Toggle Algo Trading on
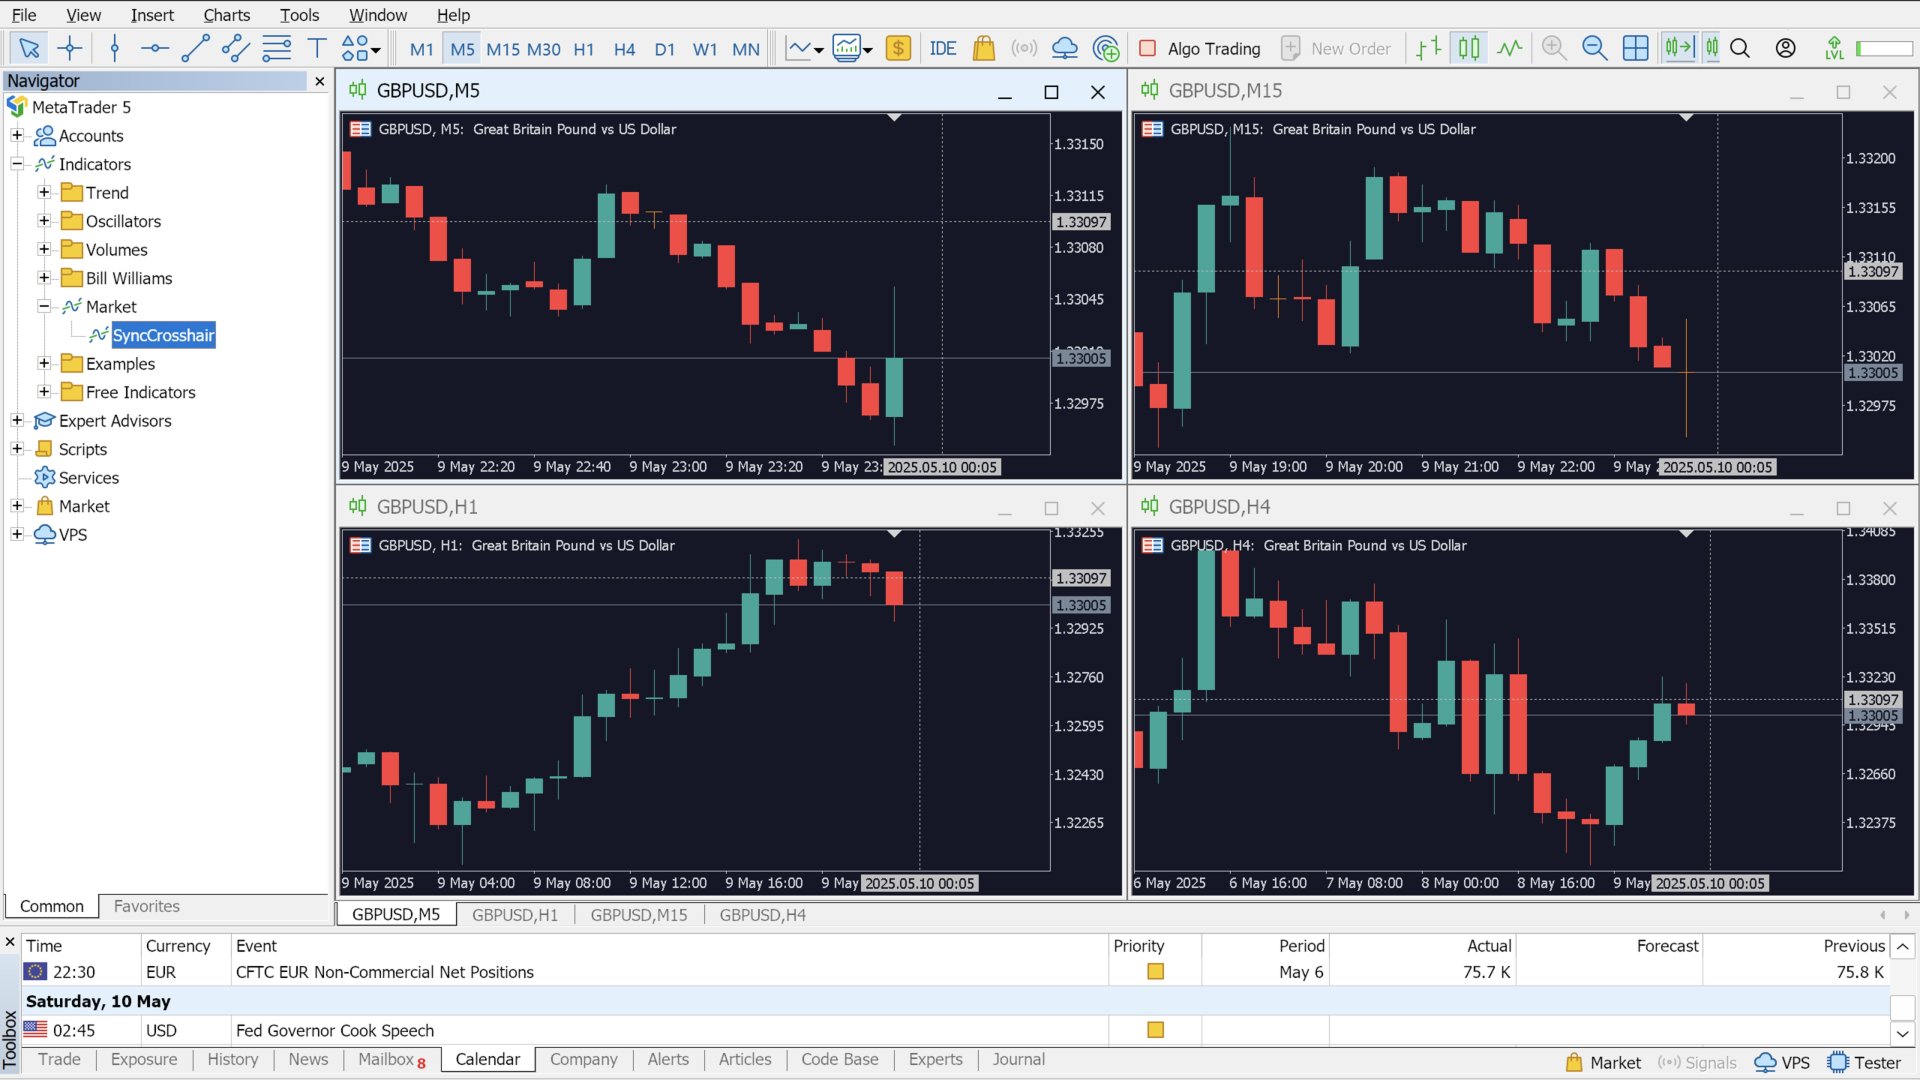Image resolution: width=1920 pixels, height=1080 pixels. click(x=1200, y=48)
